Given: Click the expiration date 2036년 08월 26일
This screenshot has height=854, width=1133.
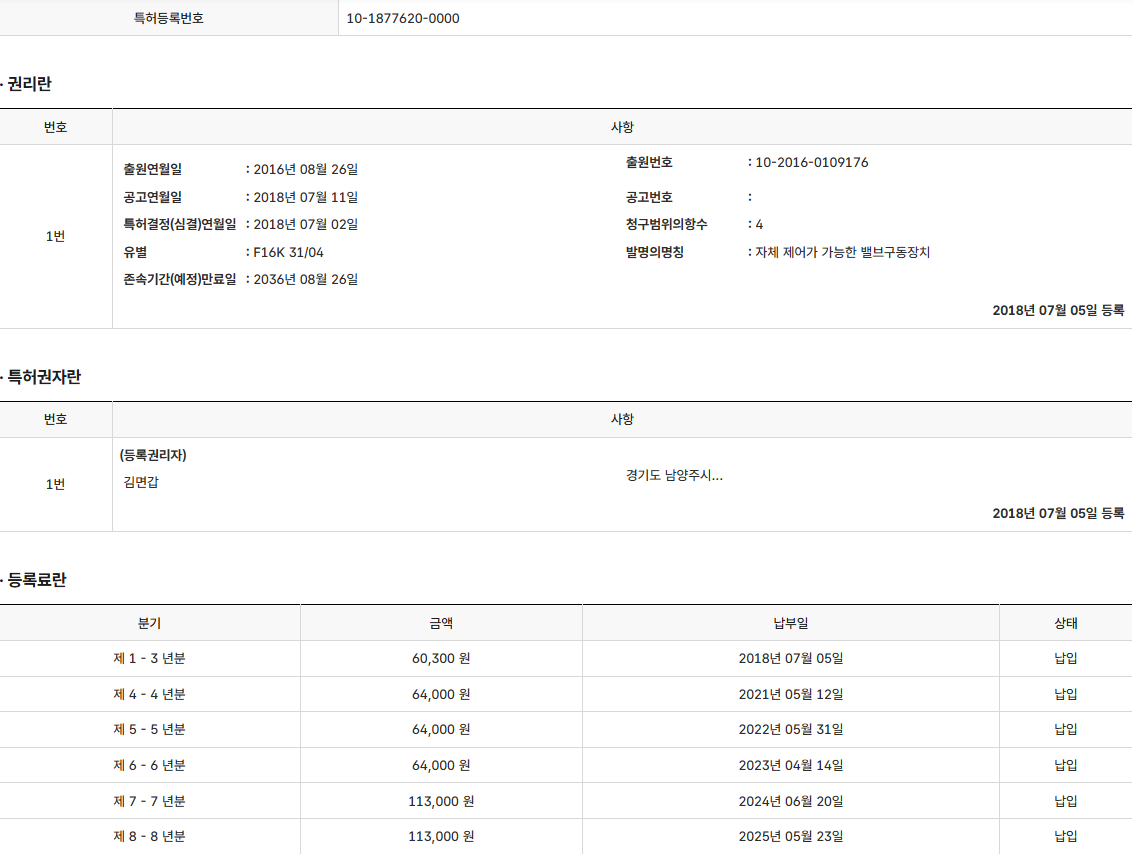Looking at the screenshot, I should [305, 279].
